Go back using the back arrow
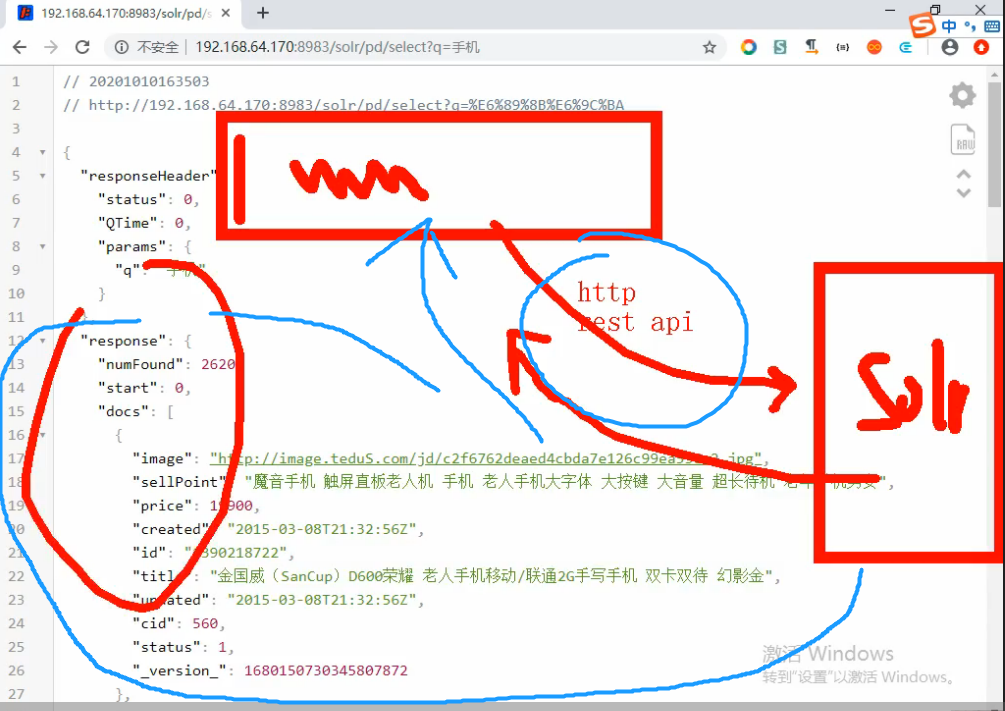Screen dimensions: 1005x711 (x=21, y=46)
